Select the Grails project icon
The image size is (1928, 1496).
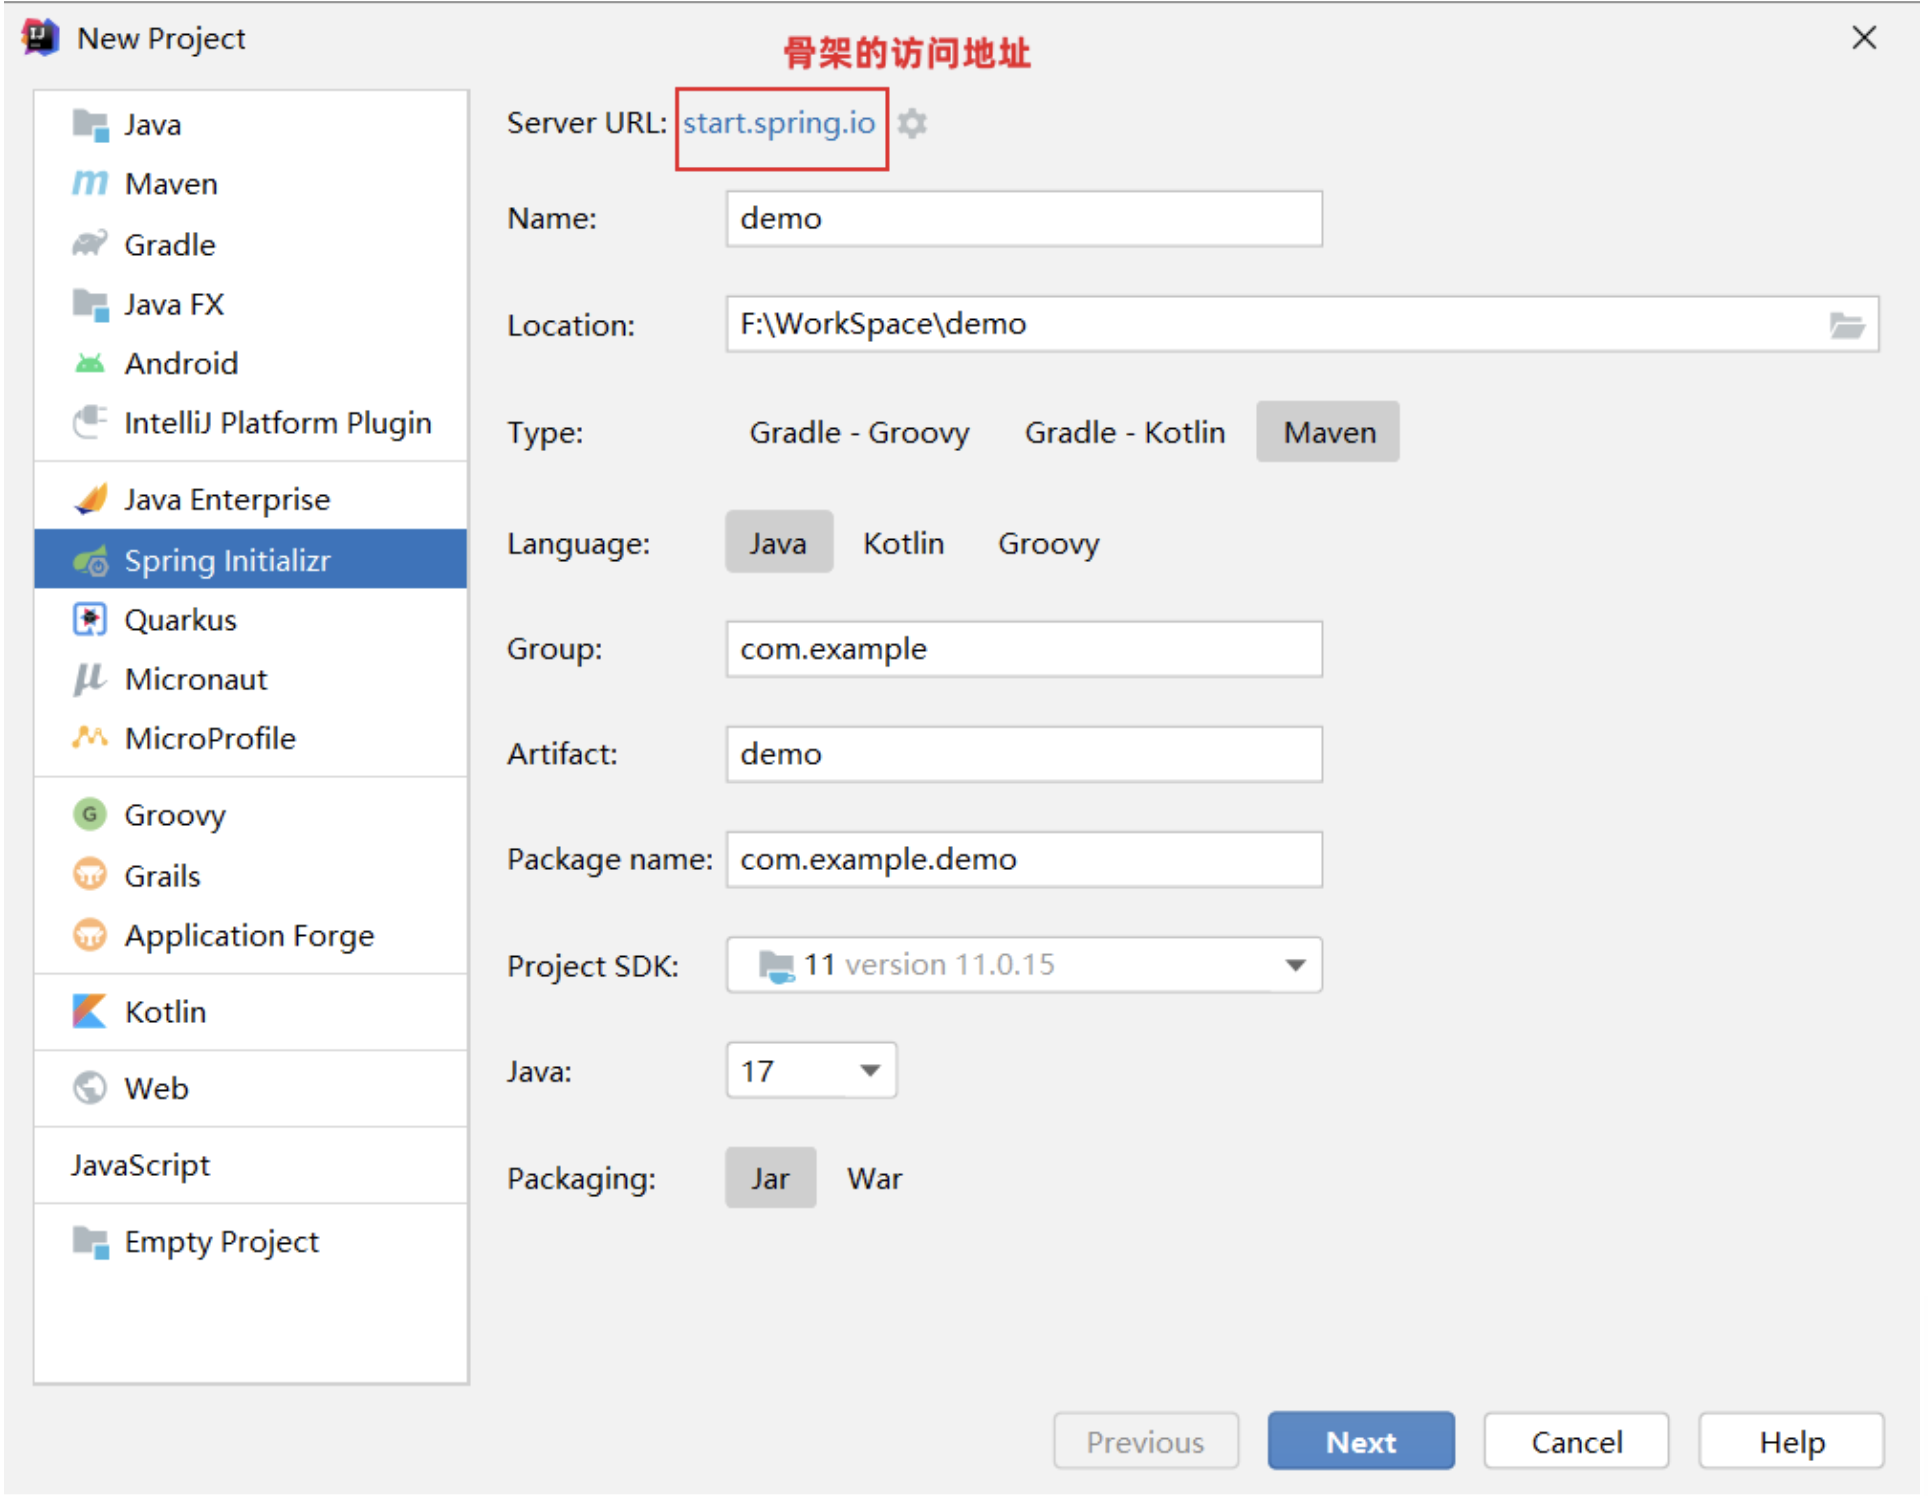[90, 875]
